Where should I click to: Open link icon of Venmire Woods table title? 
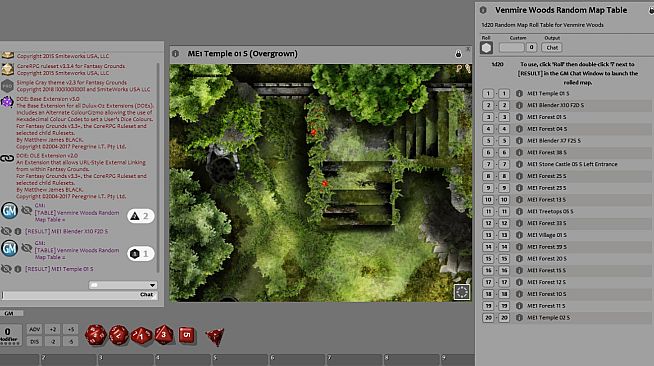point(483,10)
